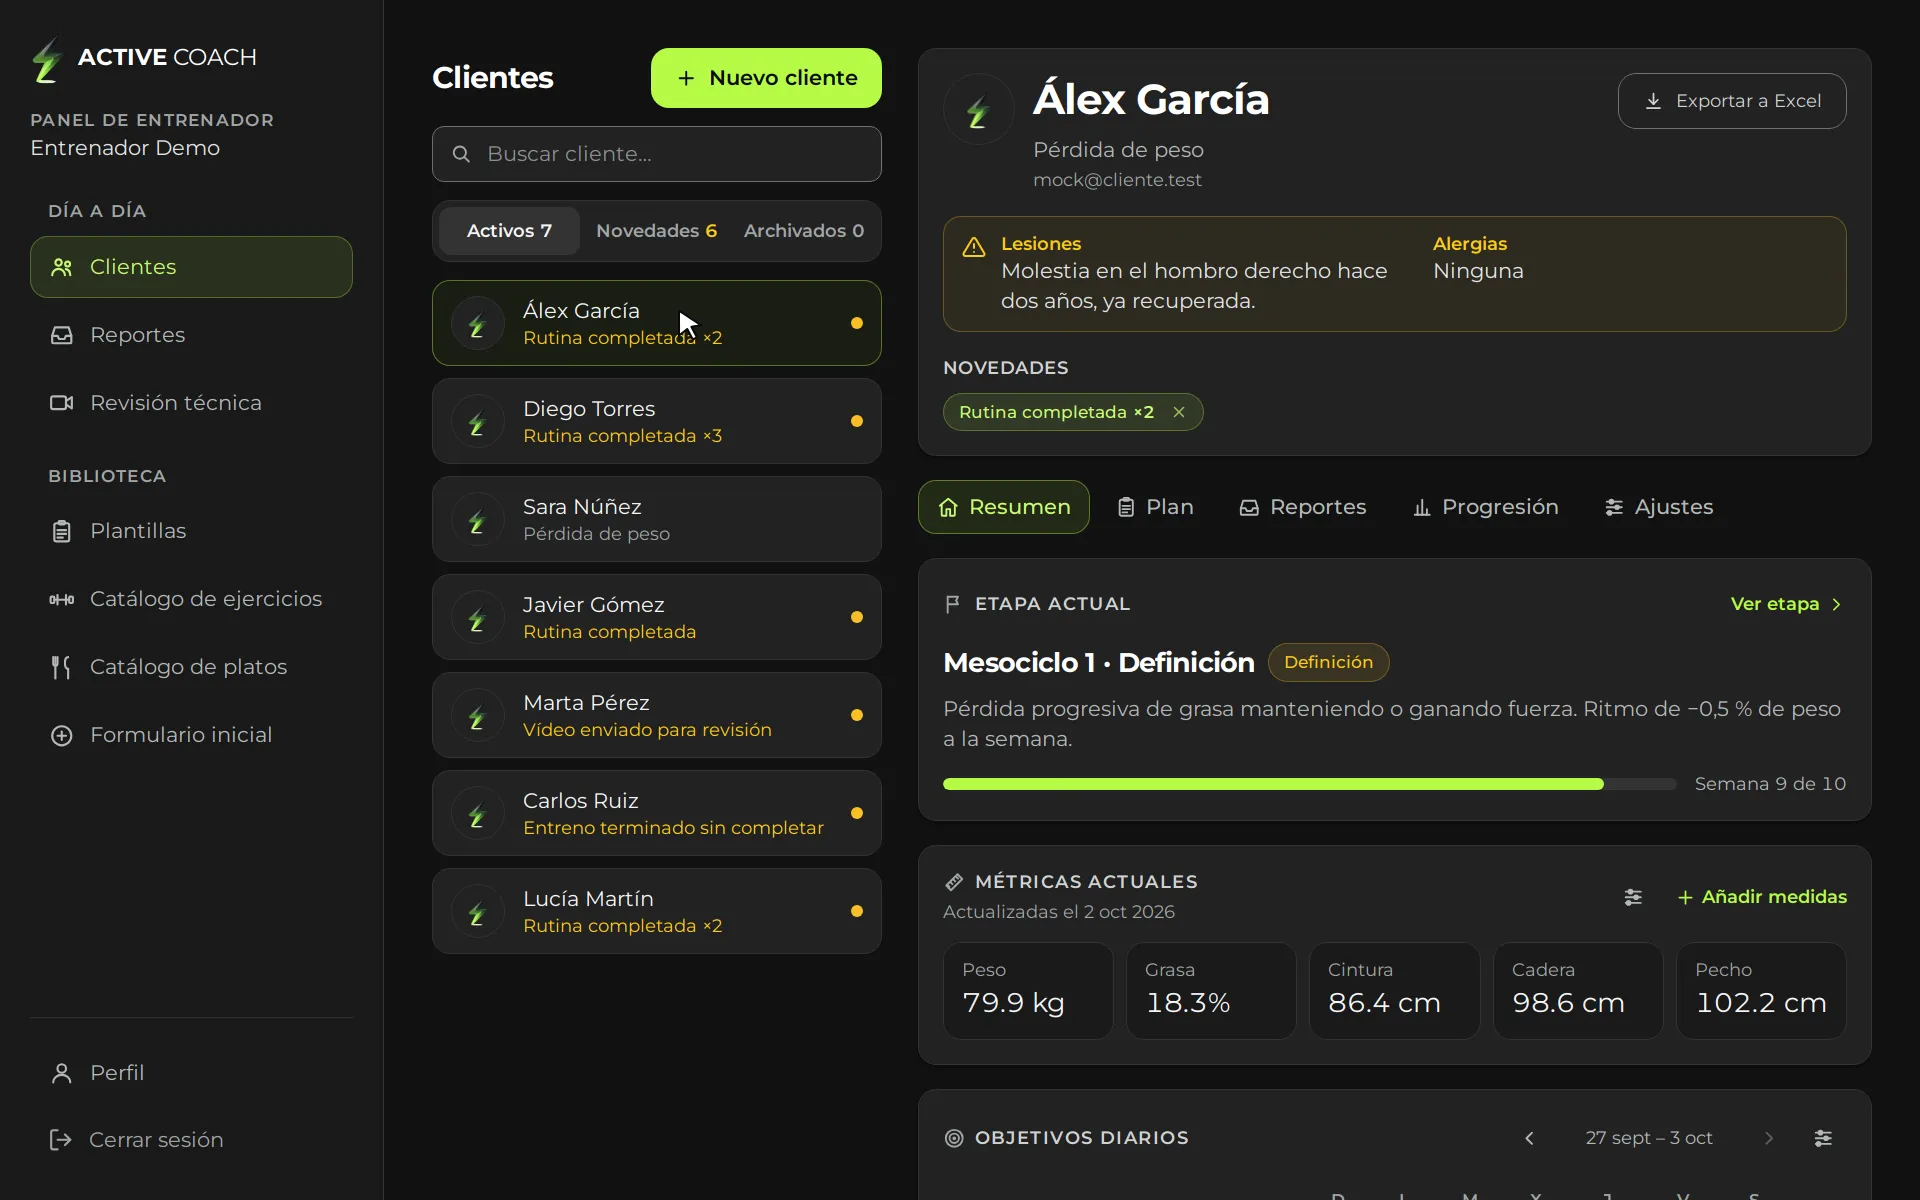Image resolution: width=1920 pixels, height=1200 pixels.
Task: Open the Progresión tab
Action: [x=1485, y=507]
